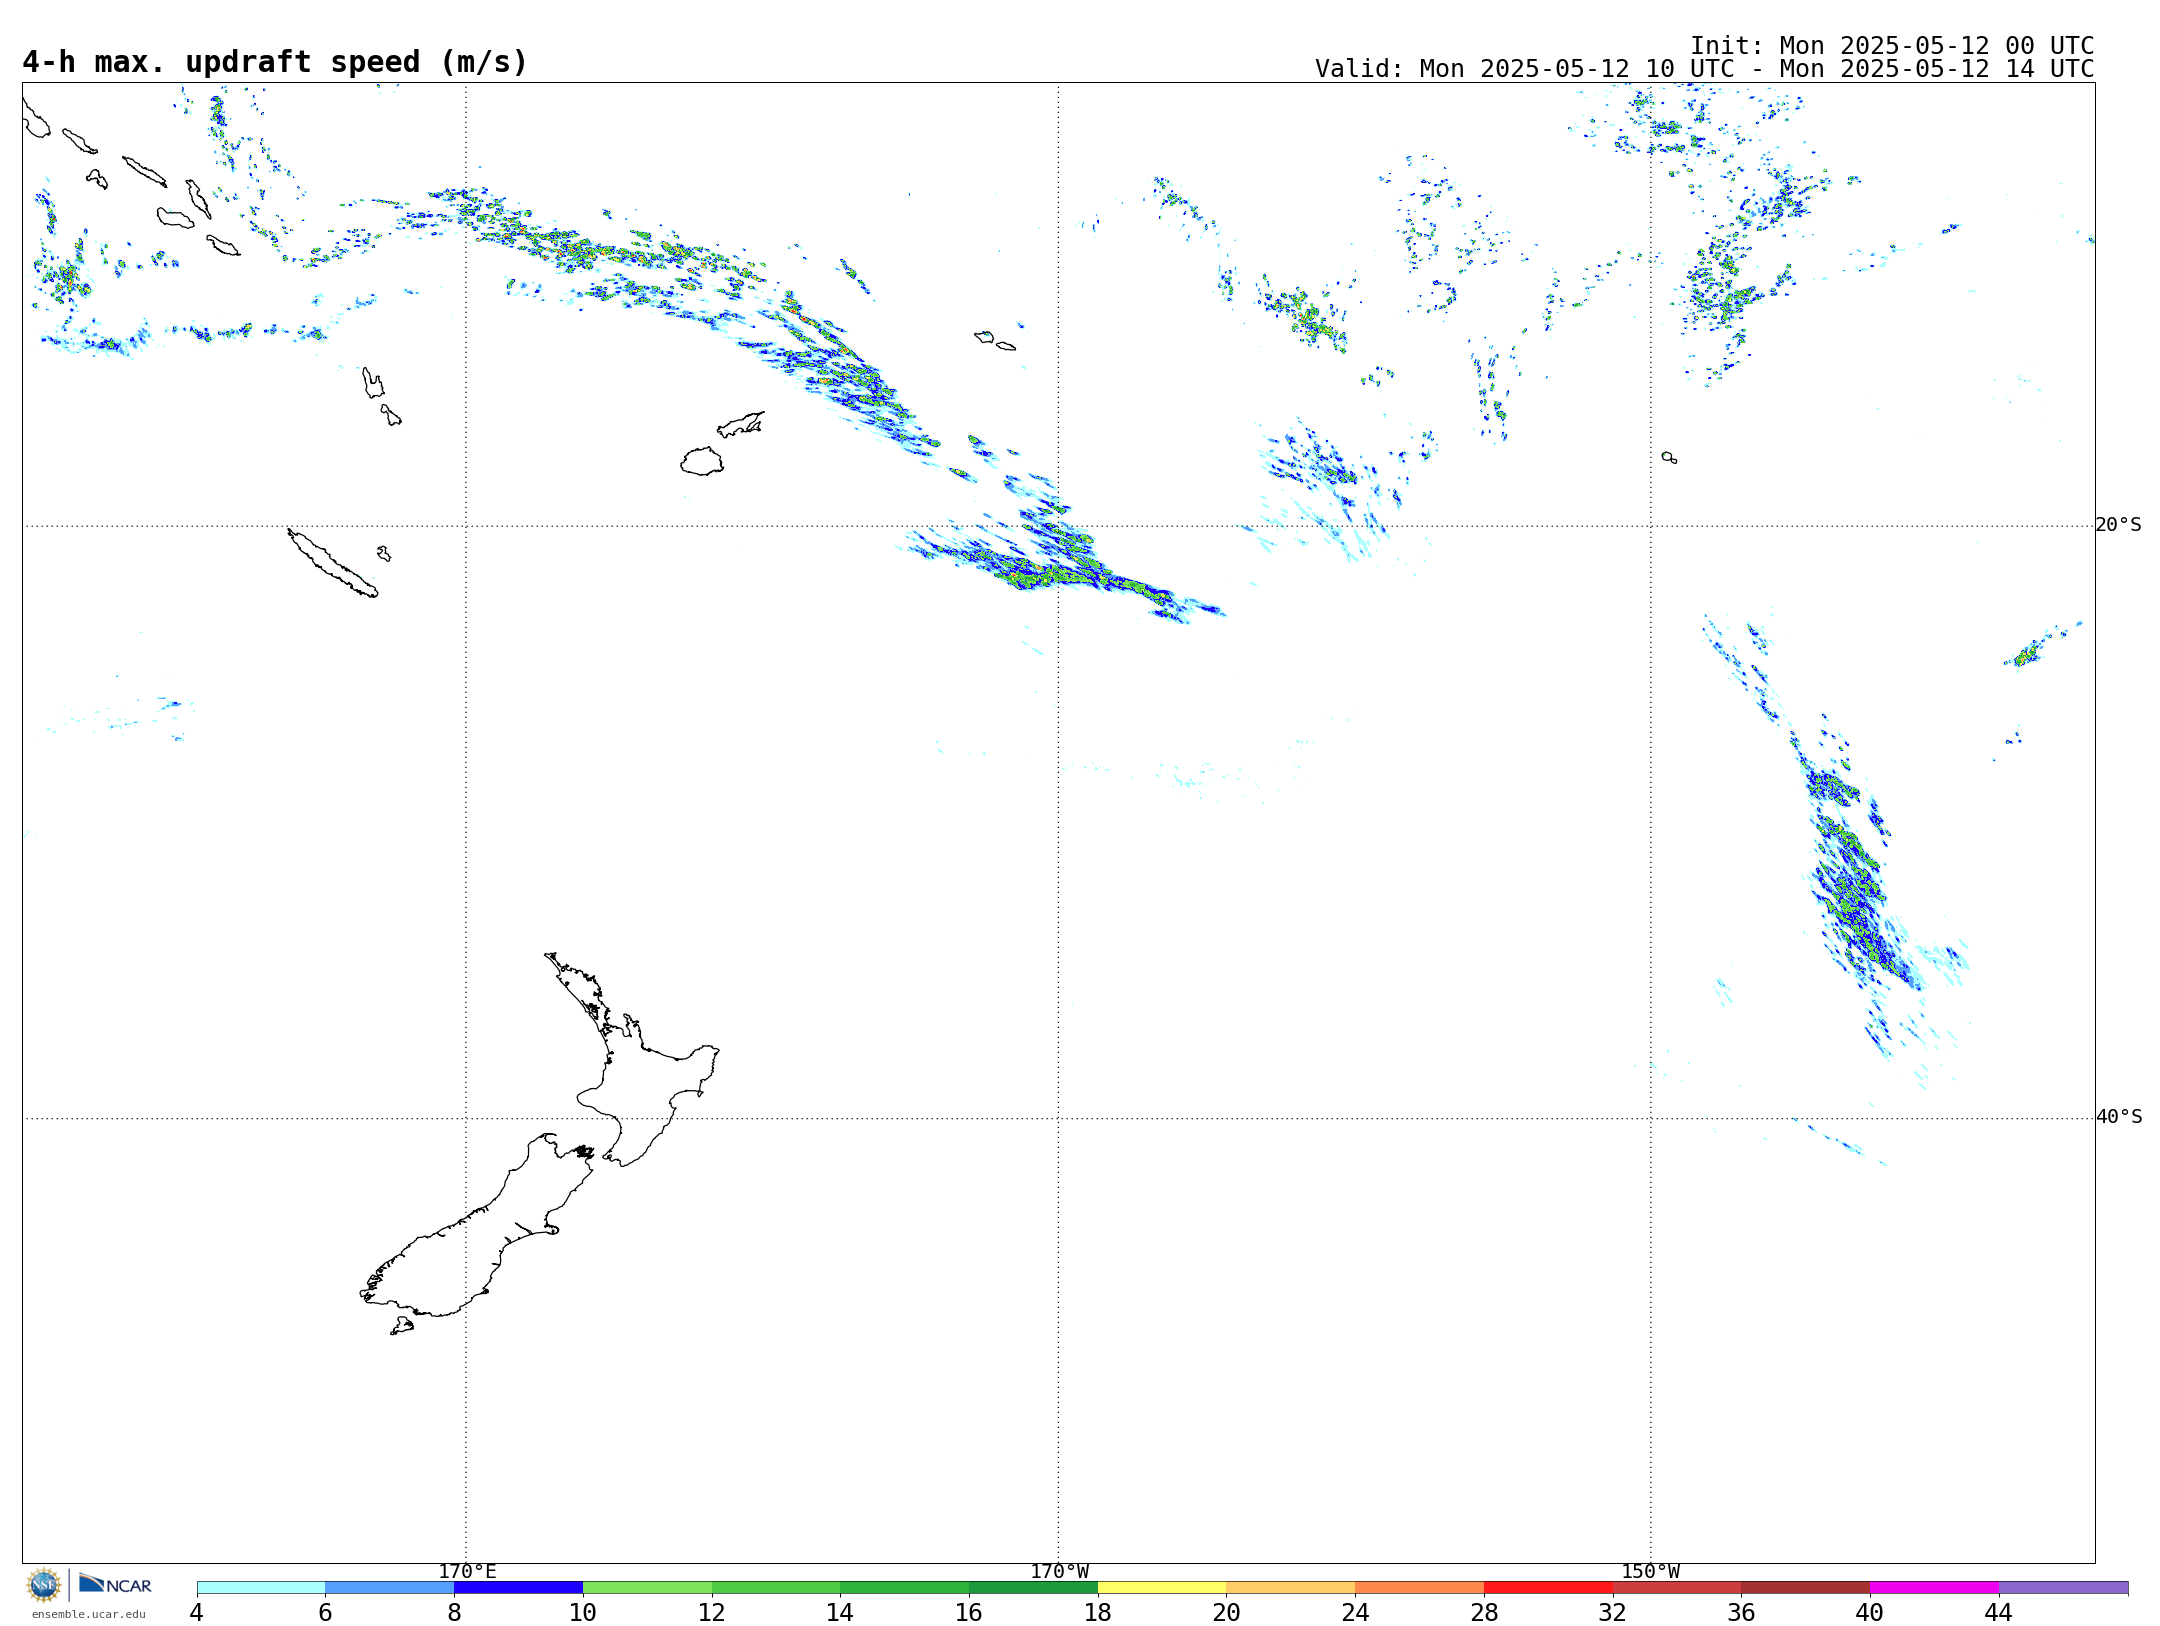Click the Stewart Island outline south of New Zealand
The image size is (2160, 1626).
[402, 1326]
